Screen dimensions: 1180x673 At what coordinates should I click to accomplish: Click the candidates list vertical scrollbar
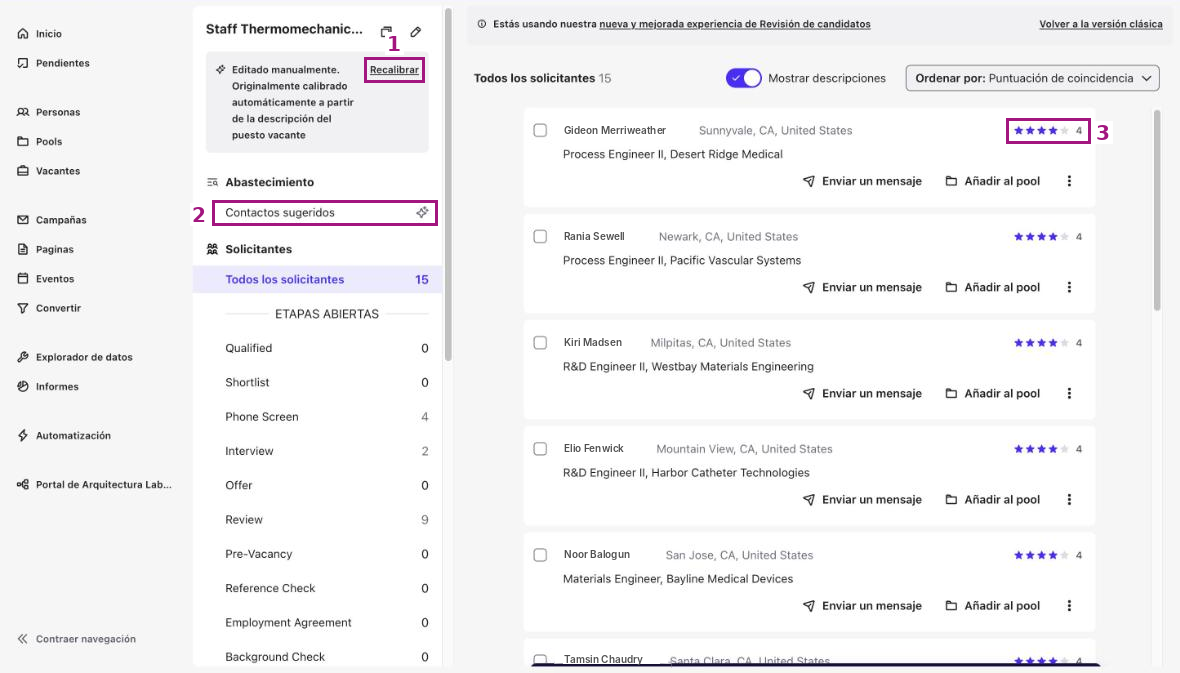(x=1157, y=211)
